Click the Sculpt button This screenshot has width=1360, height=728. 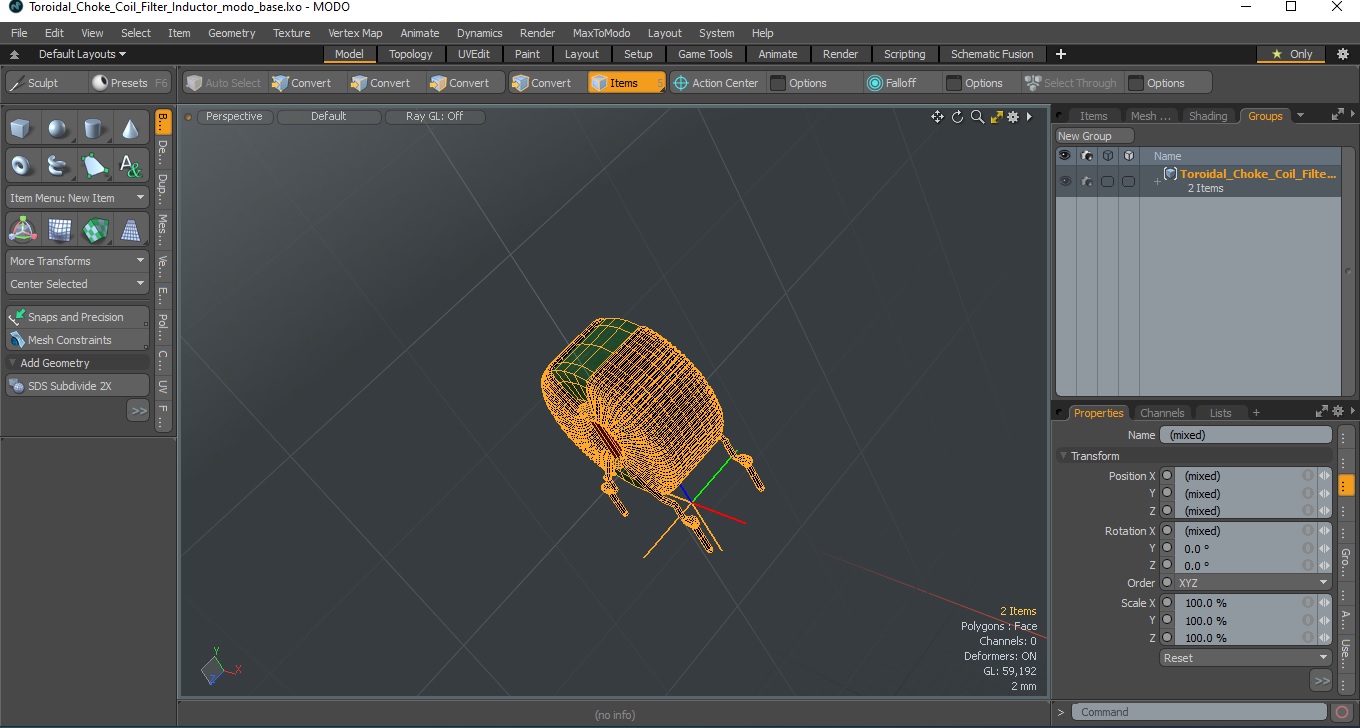point(45,83)
